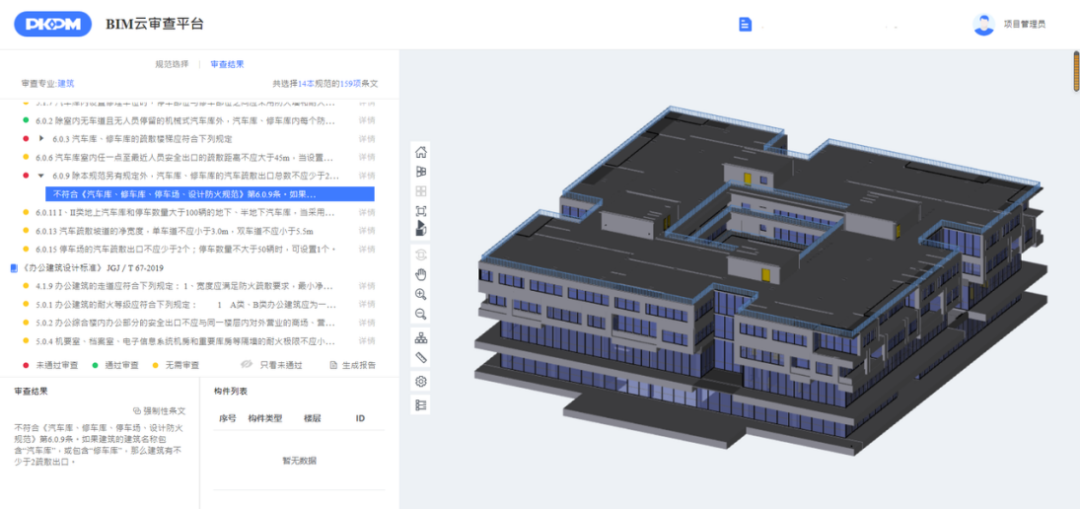Click 详情 link for clause 6.0.6
This screenshot has height=509, width=1080.
pos(366,157)
